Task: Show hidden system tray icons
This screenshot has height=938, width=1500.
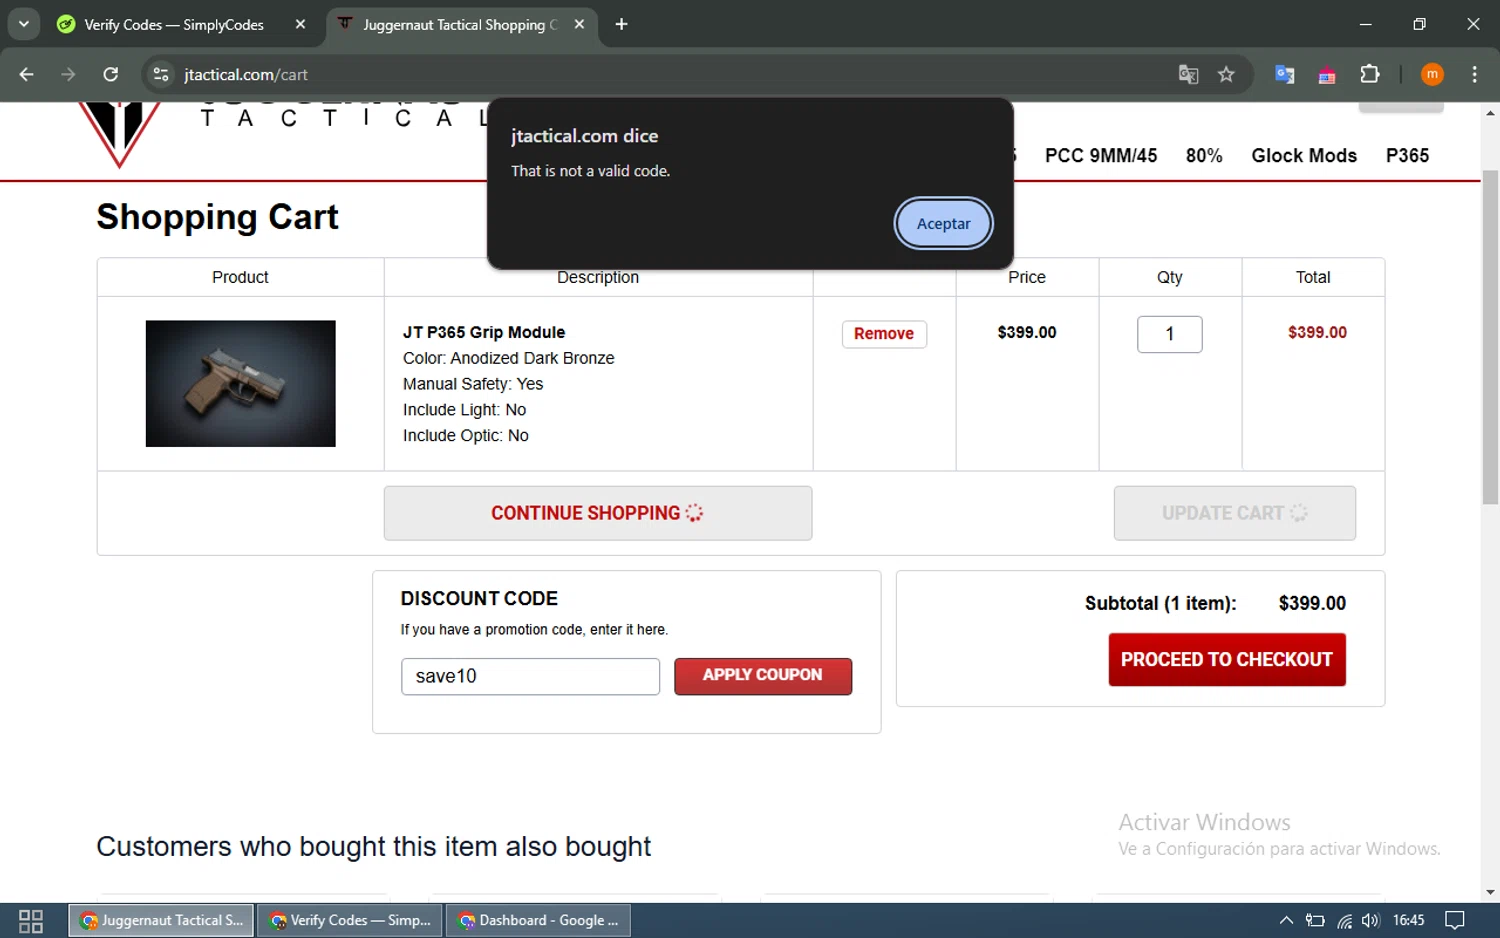Action: (x=1286, y=921)
